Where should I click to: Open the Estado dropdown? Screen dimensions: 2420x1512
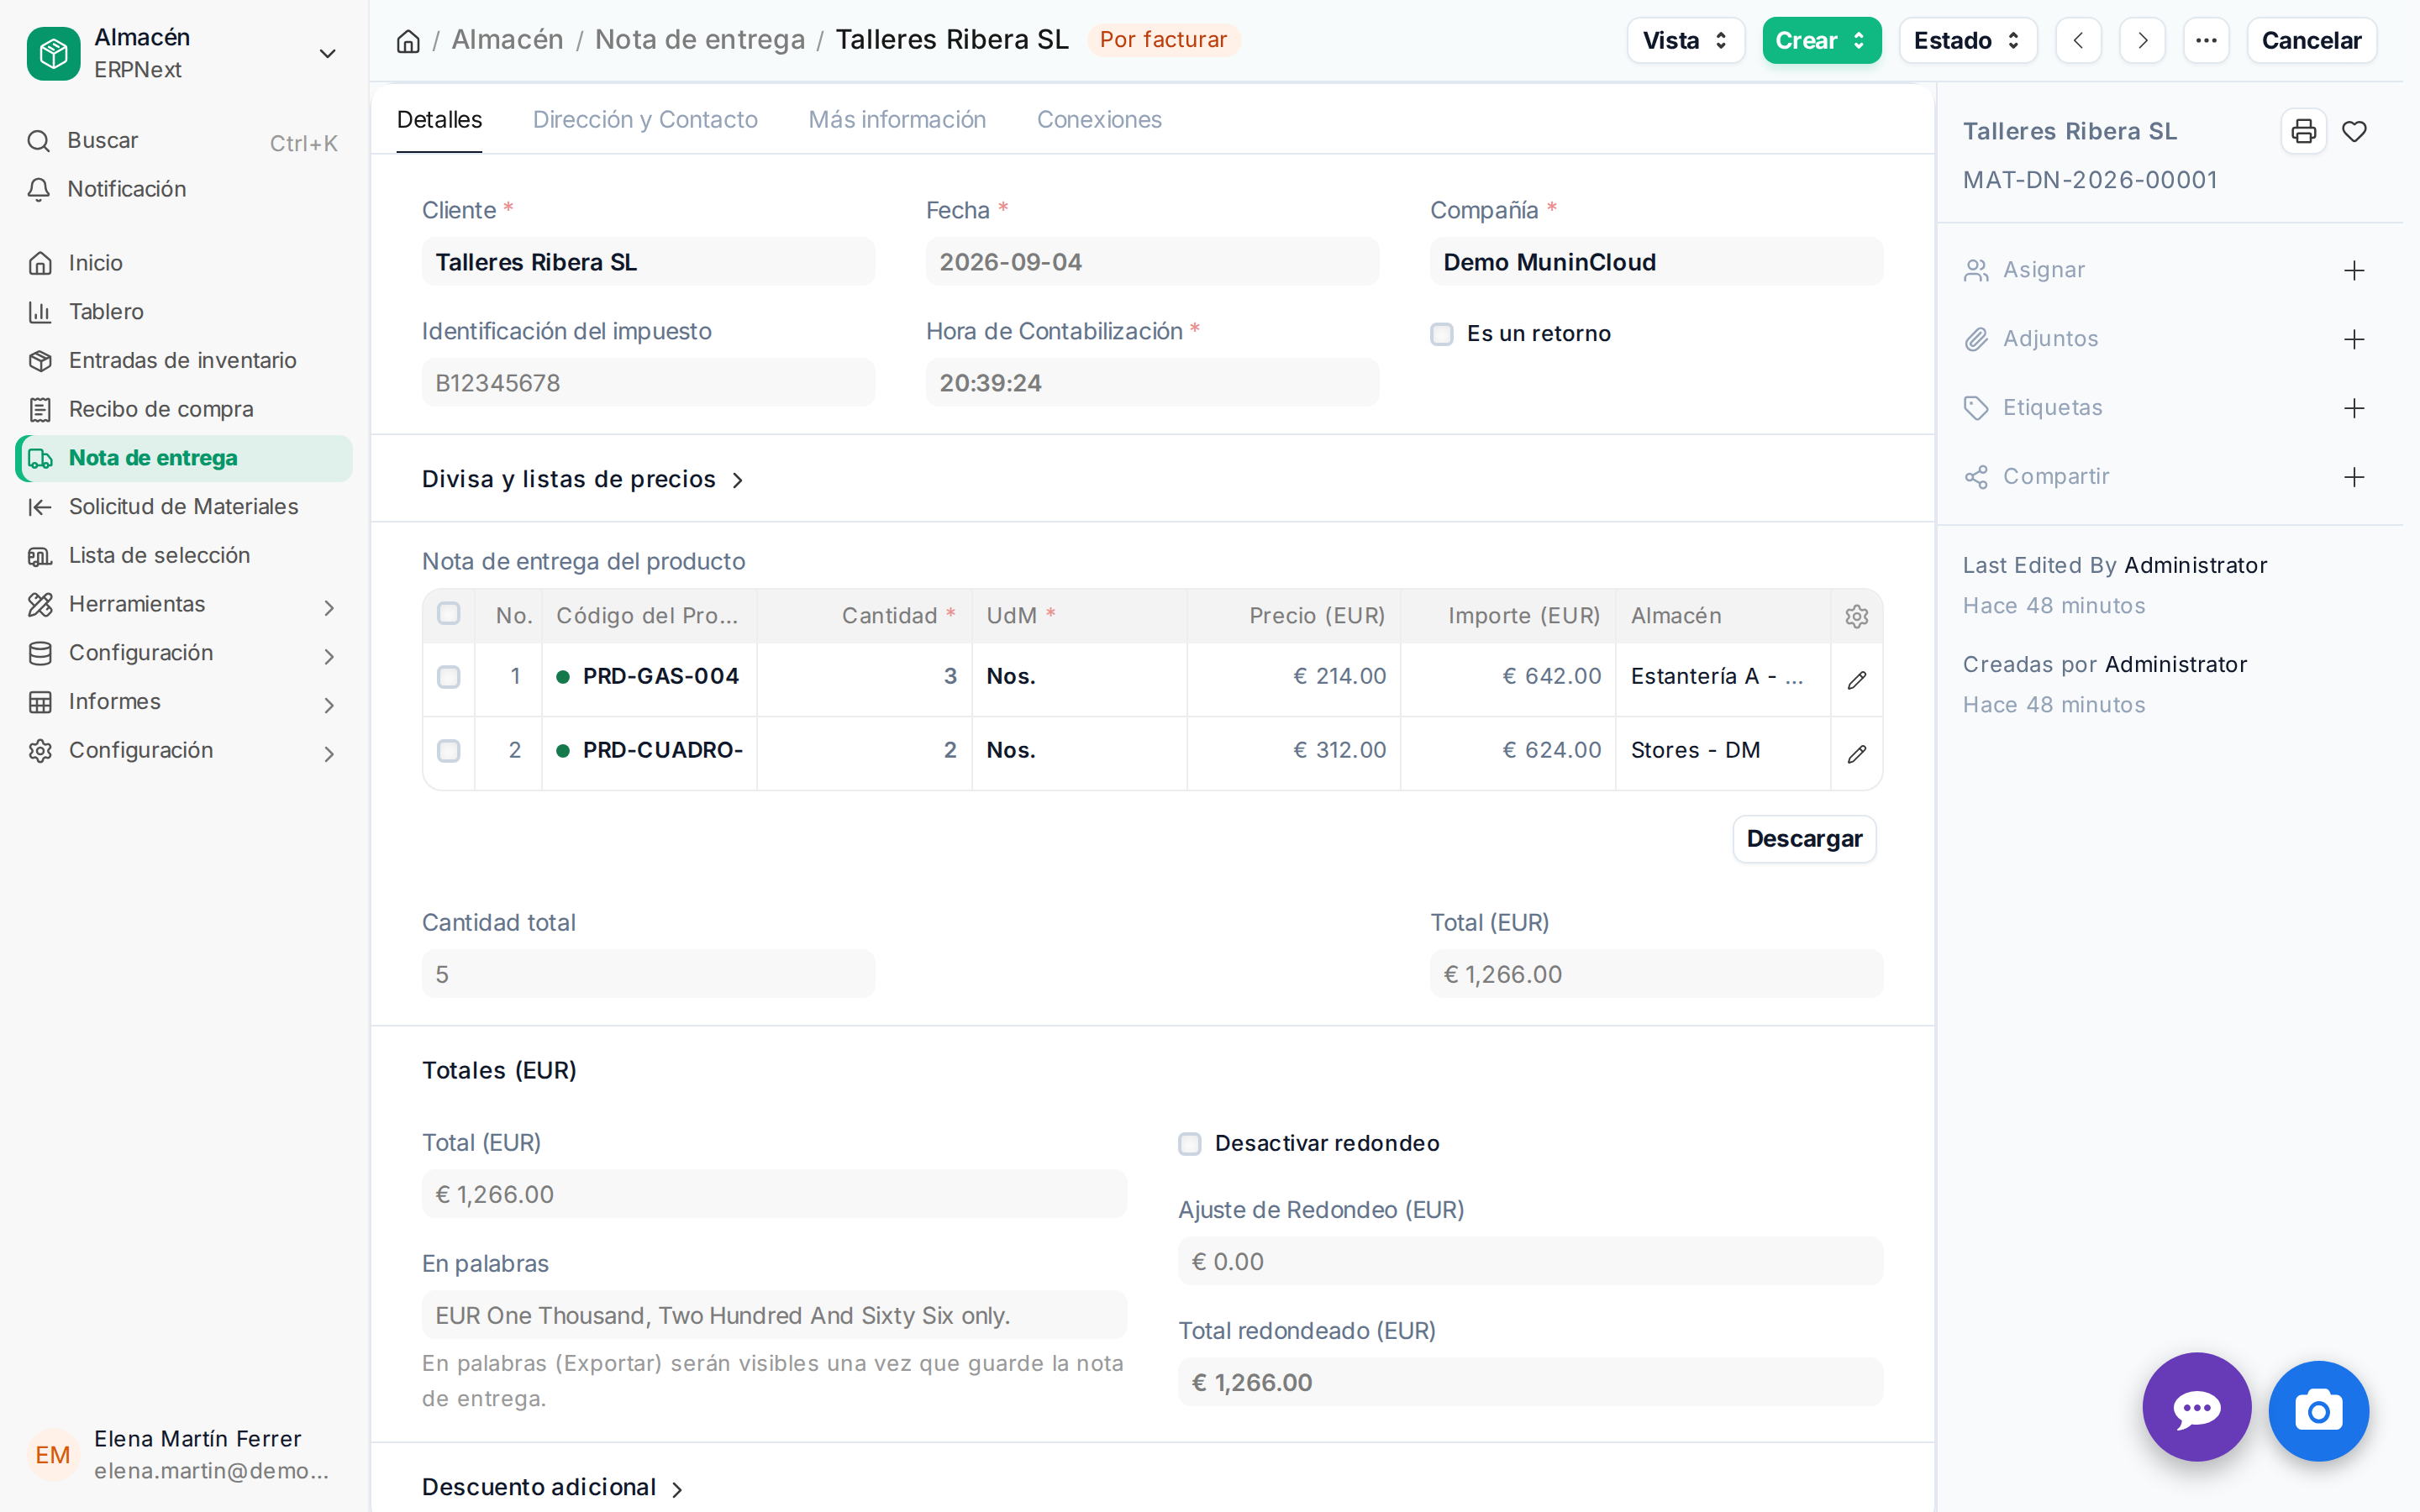coord(1967,41)
